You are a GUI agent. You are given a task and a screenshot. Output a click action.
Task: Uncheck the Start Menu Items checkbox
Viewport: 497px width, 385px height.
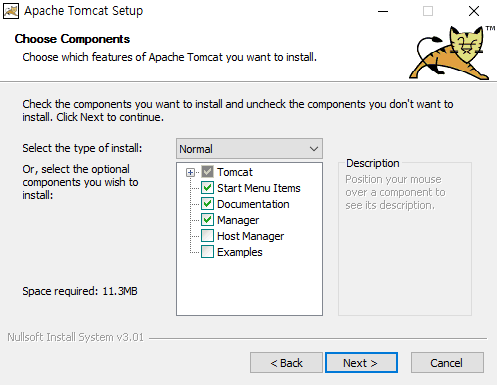point(207,188)
